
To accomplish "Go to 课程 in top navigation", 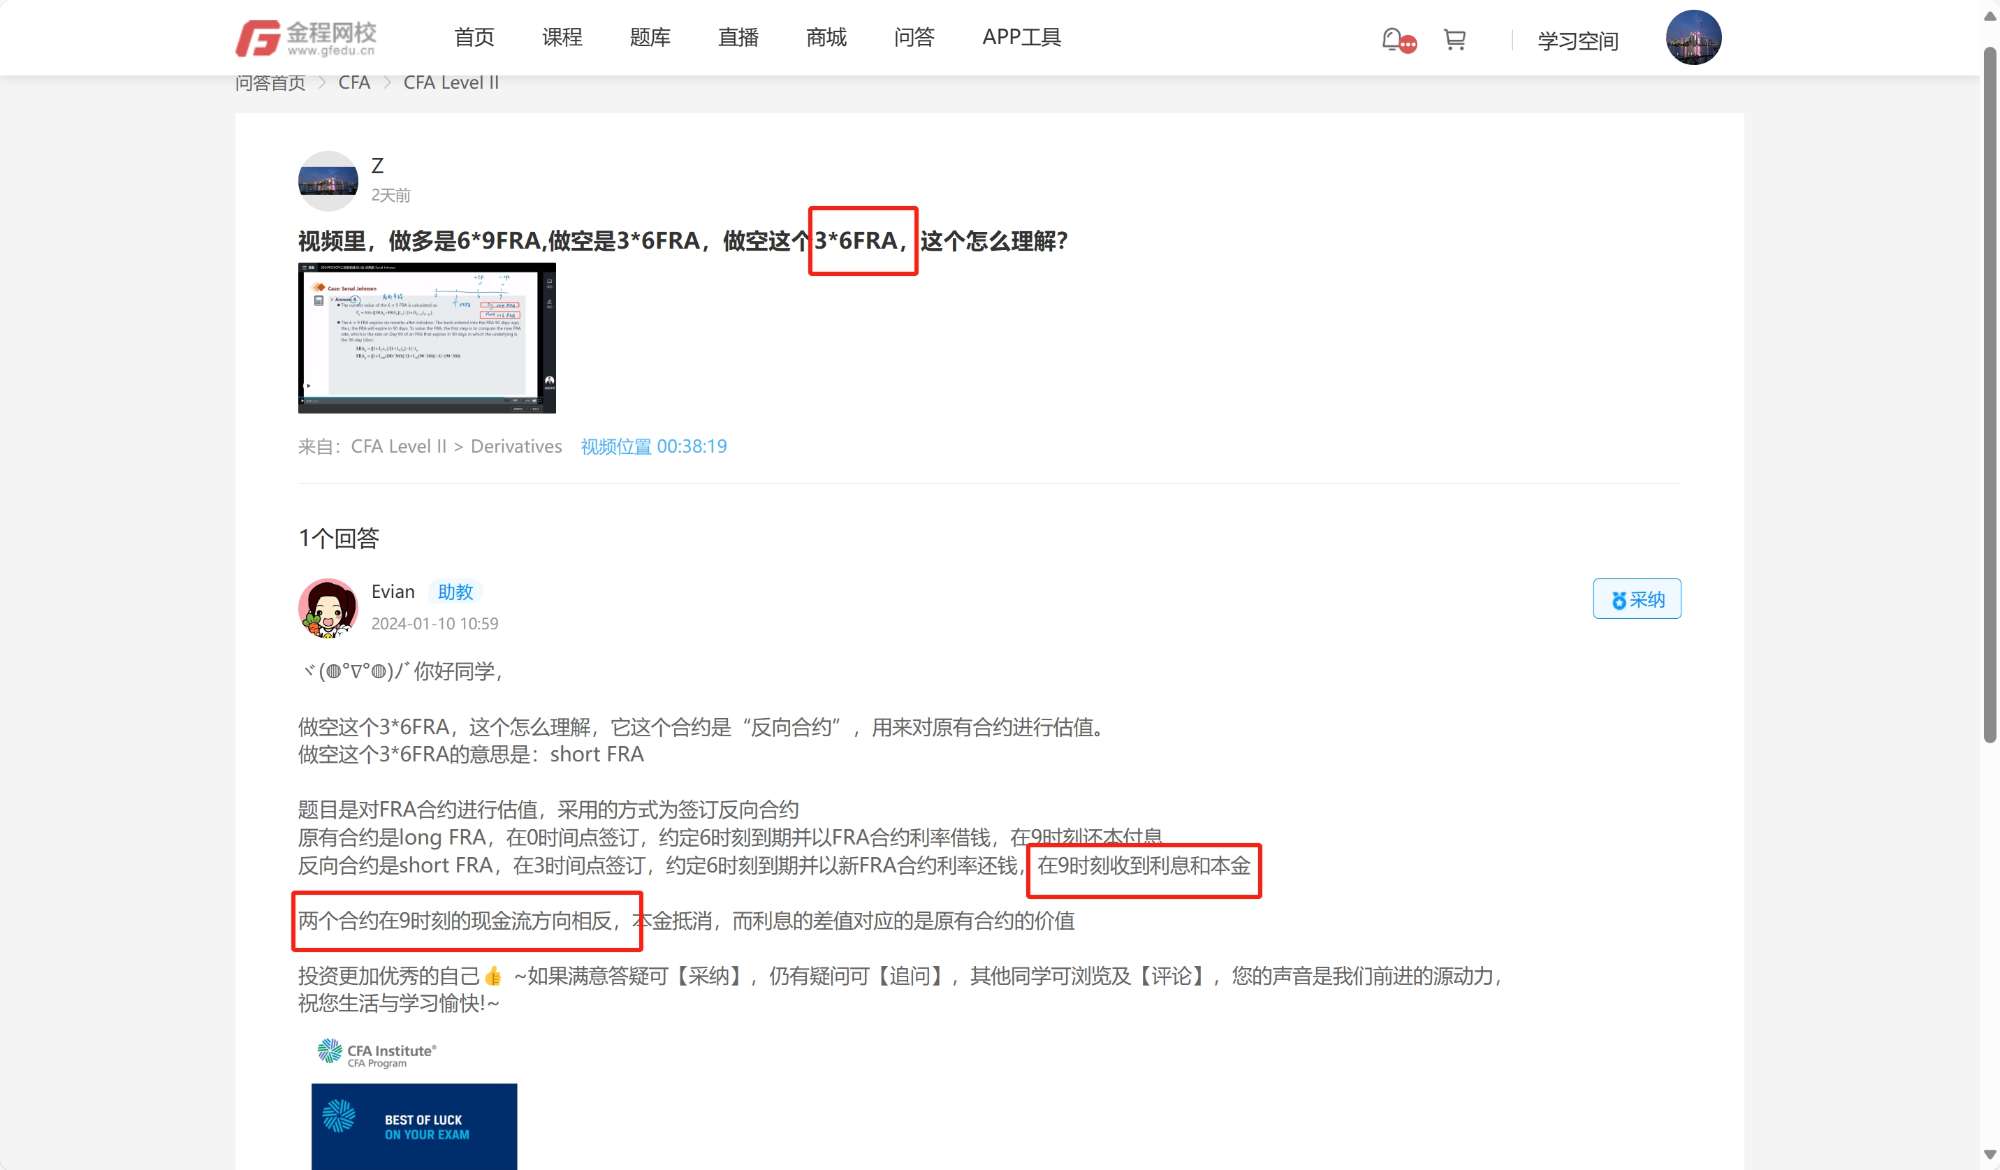I will [562, 37].
